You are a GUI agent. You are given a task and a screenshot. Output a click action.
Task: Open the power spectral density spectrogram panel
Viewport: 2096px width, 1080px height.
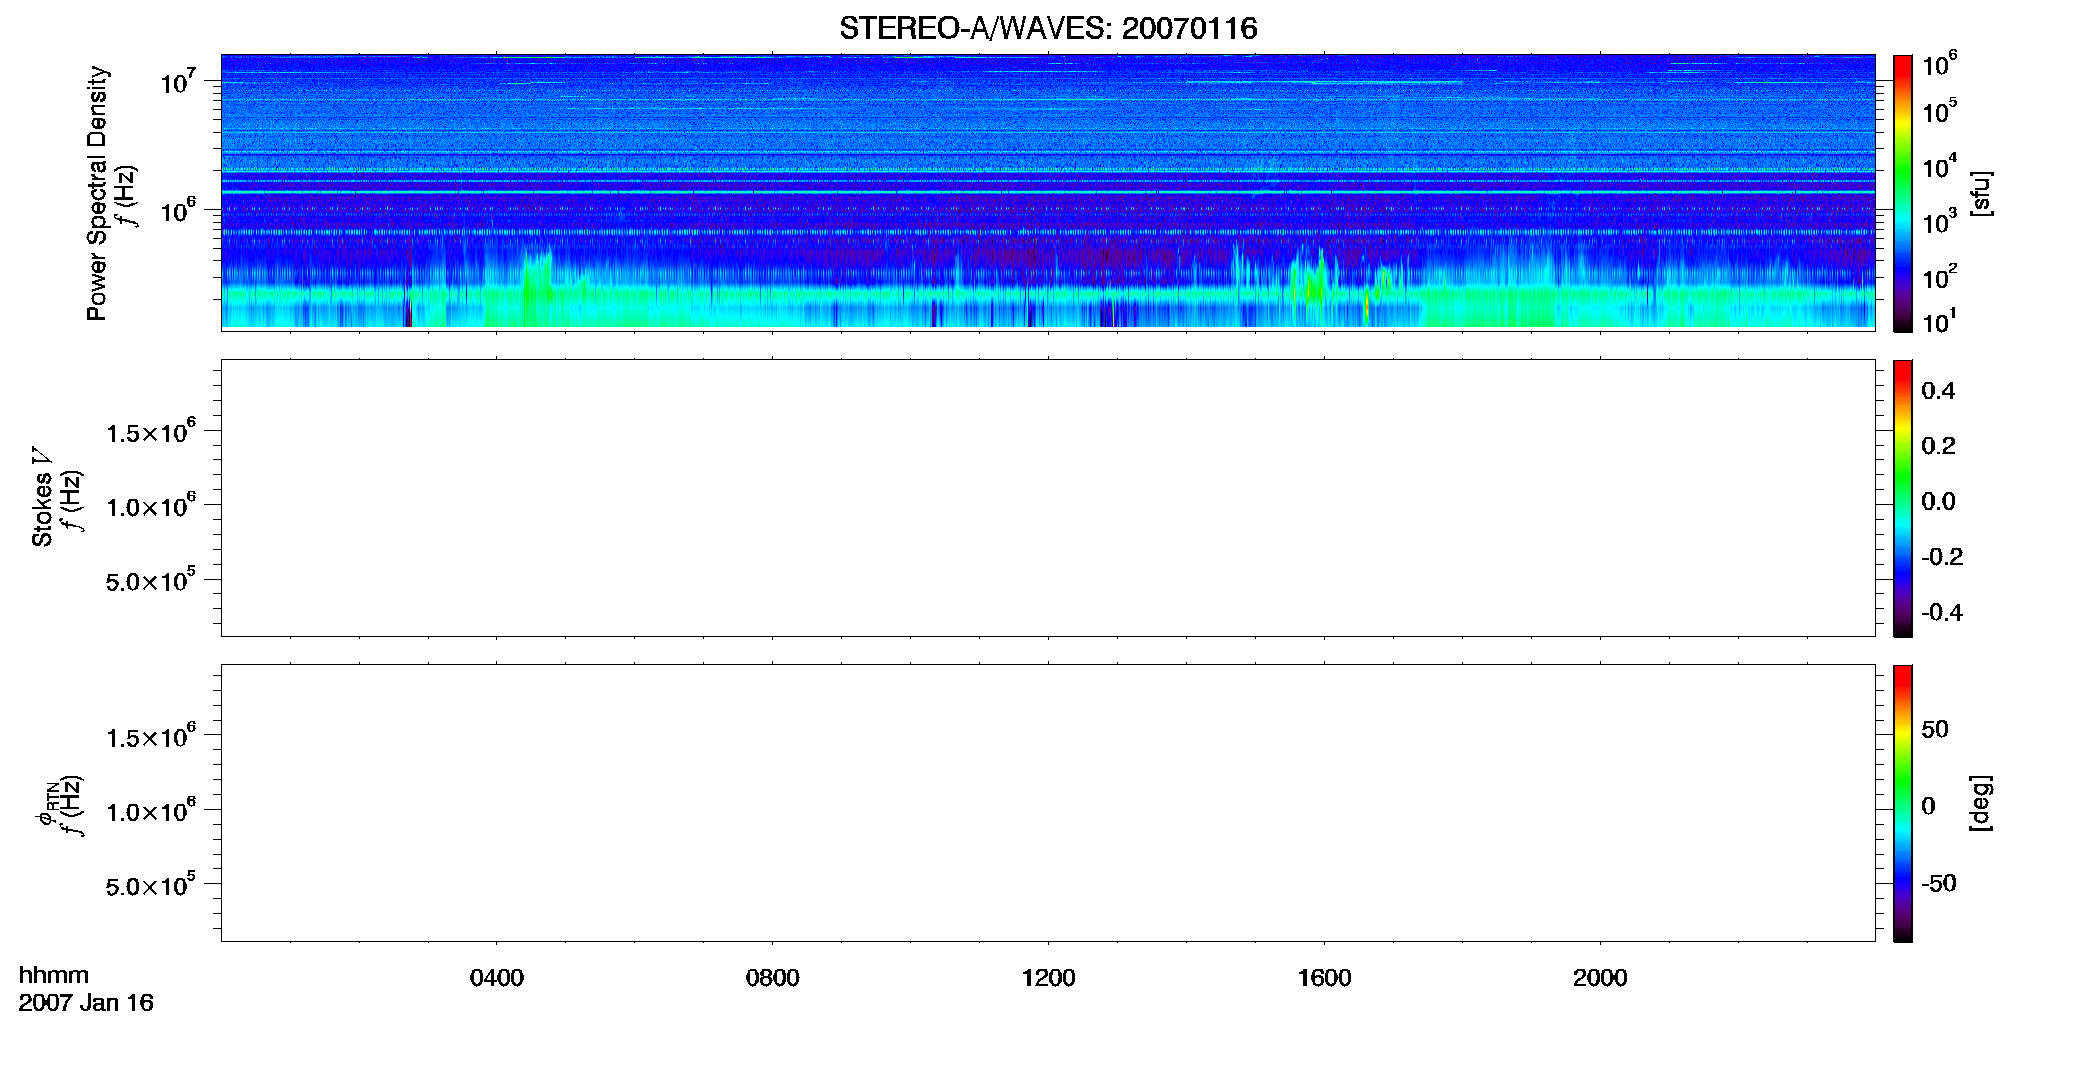1048,192
